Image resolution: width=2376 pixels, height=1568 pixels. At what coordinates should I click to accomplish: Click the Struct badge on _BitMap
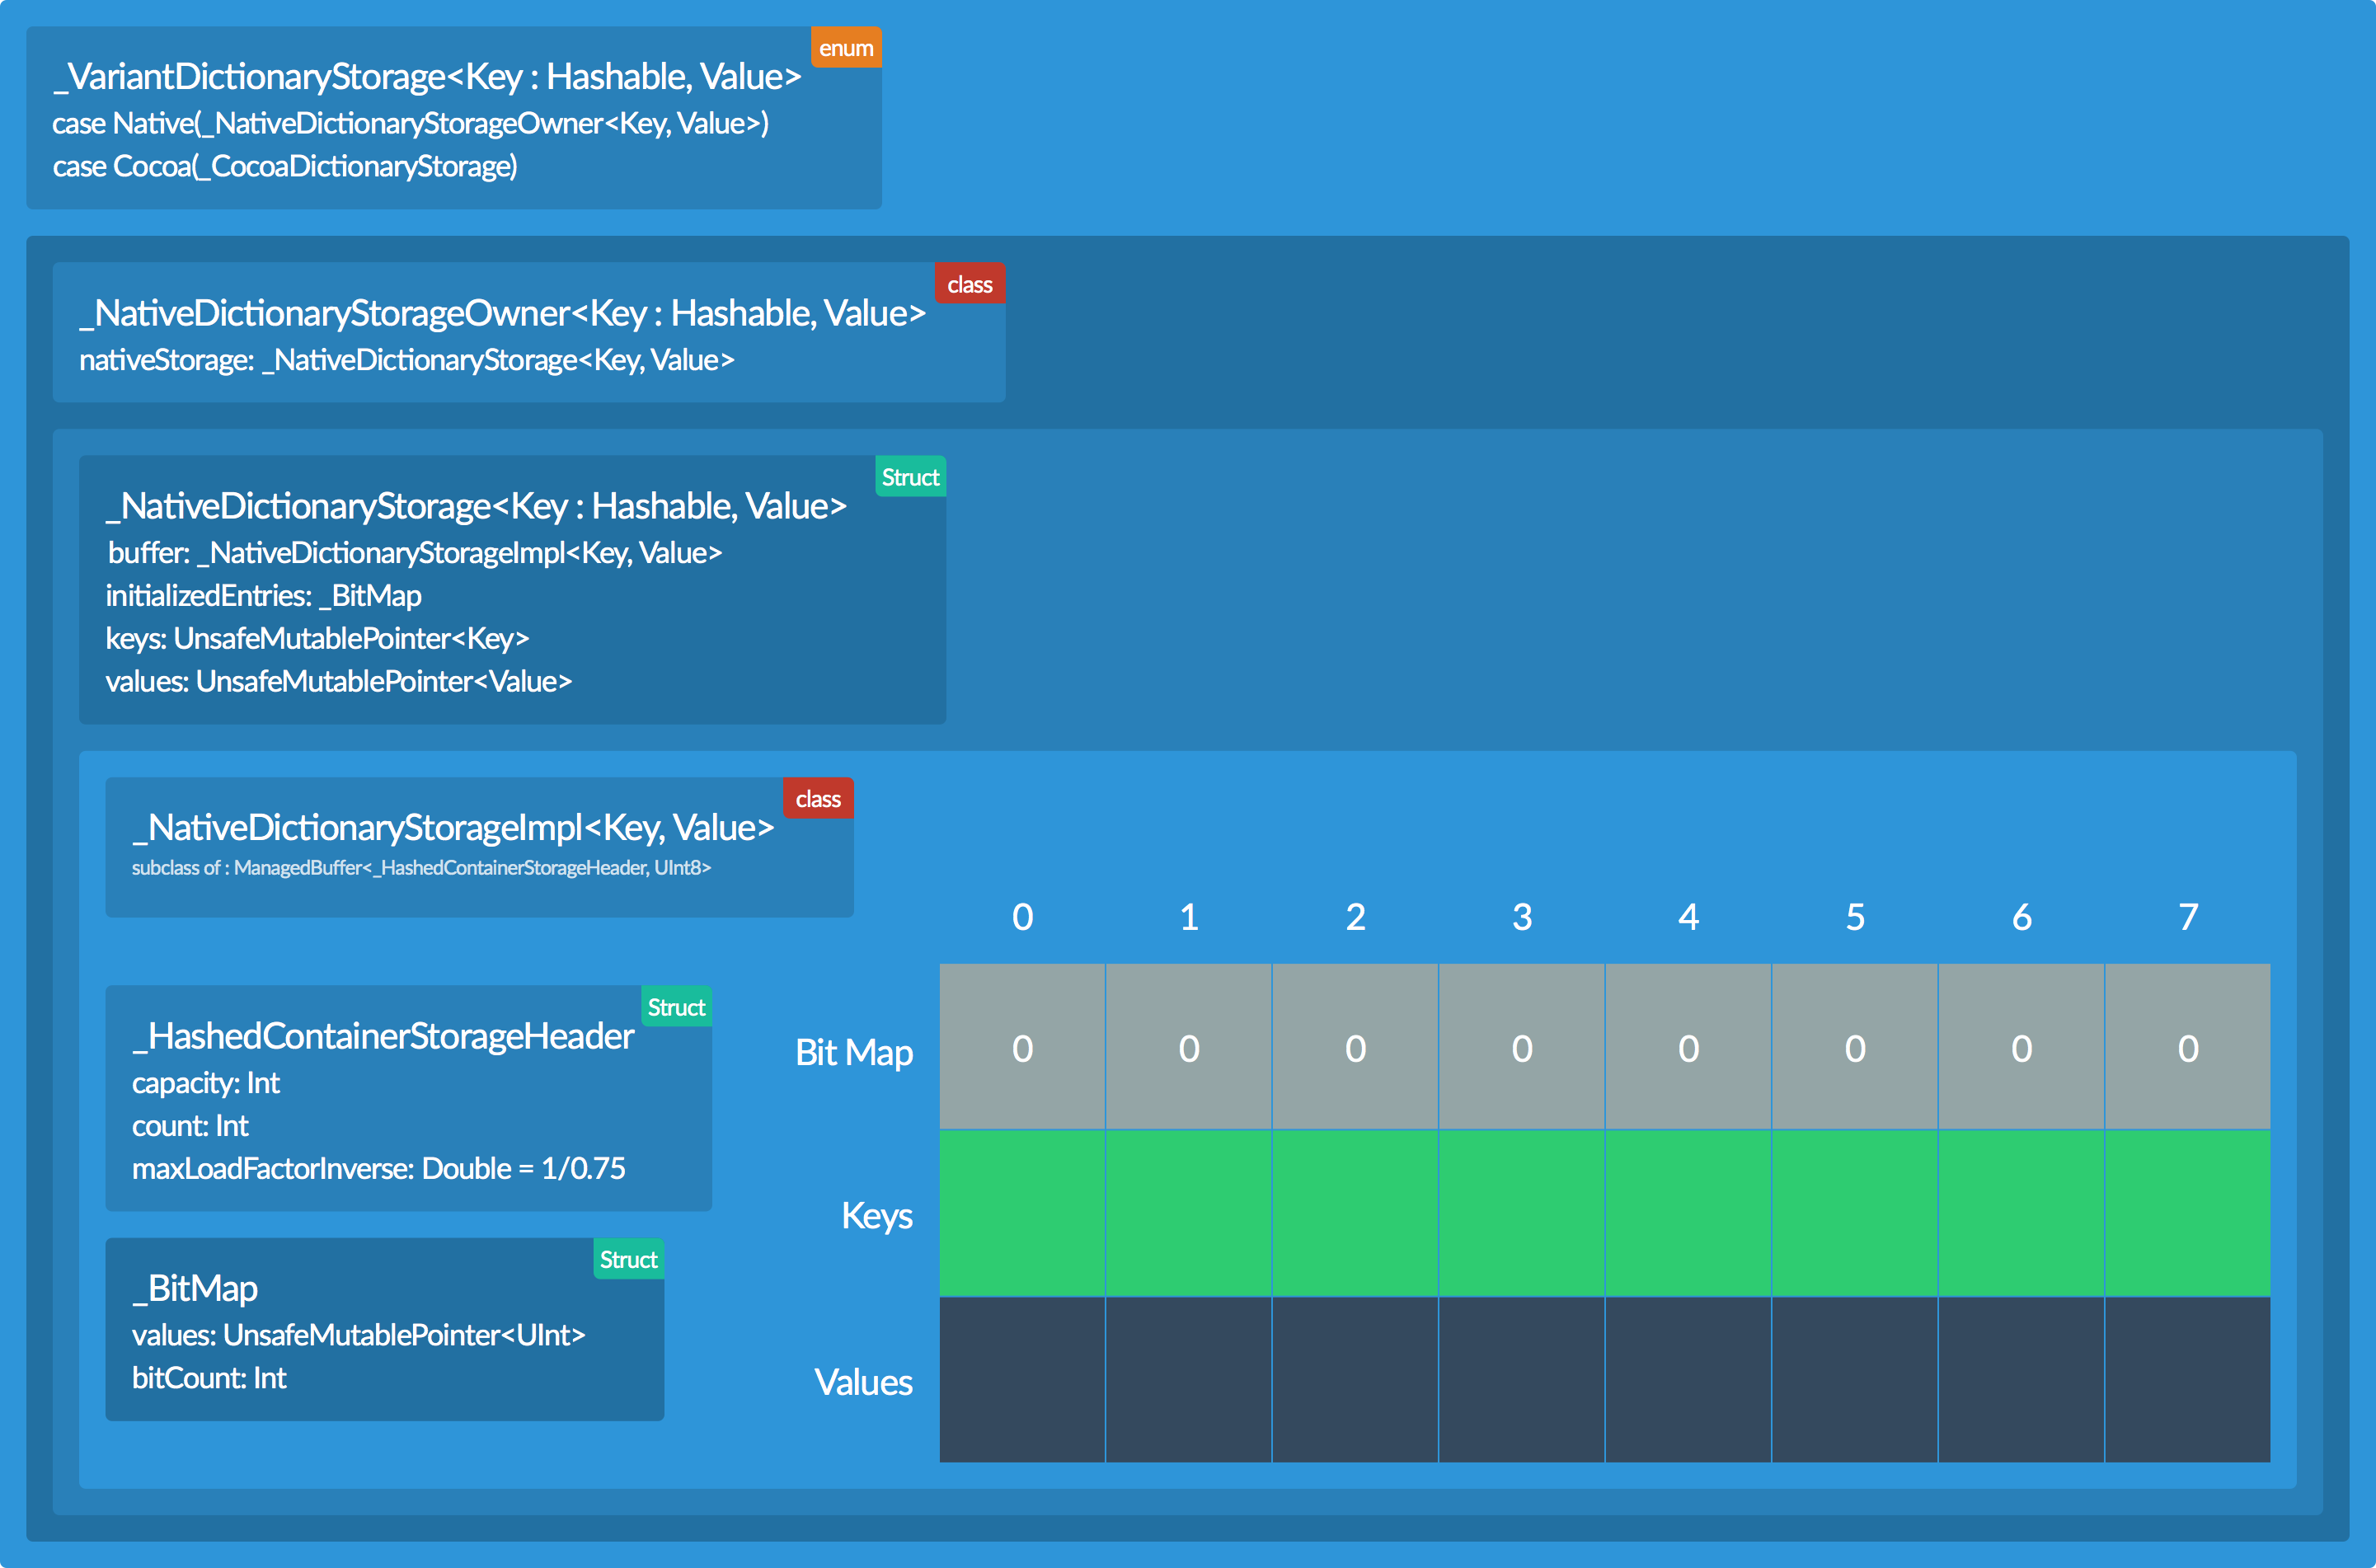pos(628,1259)
